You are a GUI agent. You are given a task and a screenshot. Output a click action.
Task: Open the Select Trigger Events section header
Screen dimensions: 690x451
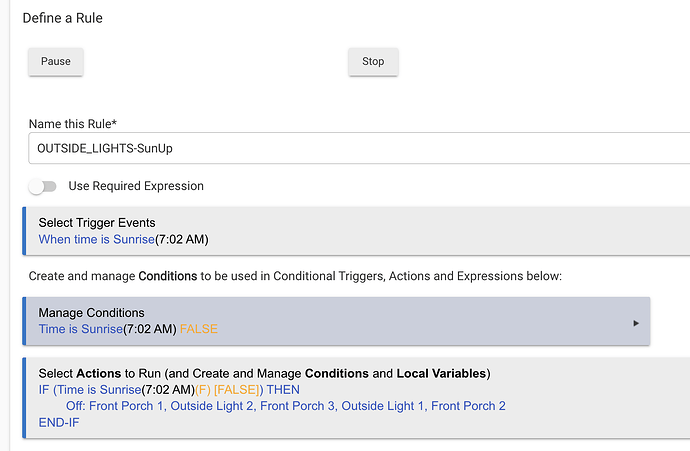(96, 222)
